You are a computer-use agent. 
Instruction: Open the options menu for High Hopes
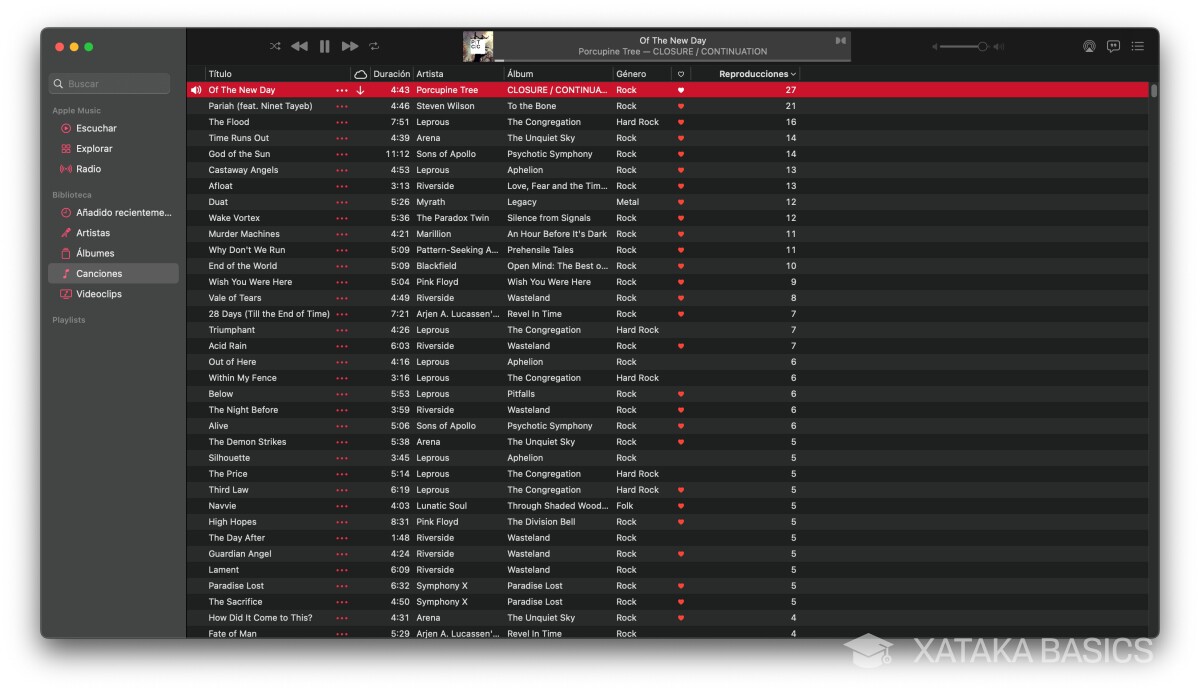342,521
